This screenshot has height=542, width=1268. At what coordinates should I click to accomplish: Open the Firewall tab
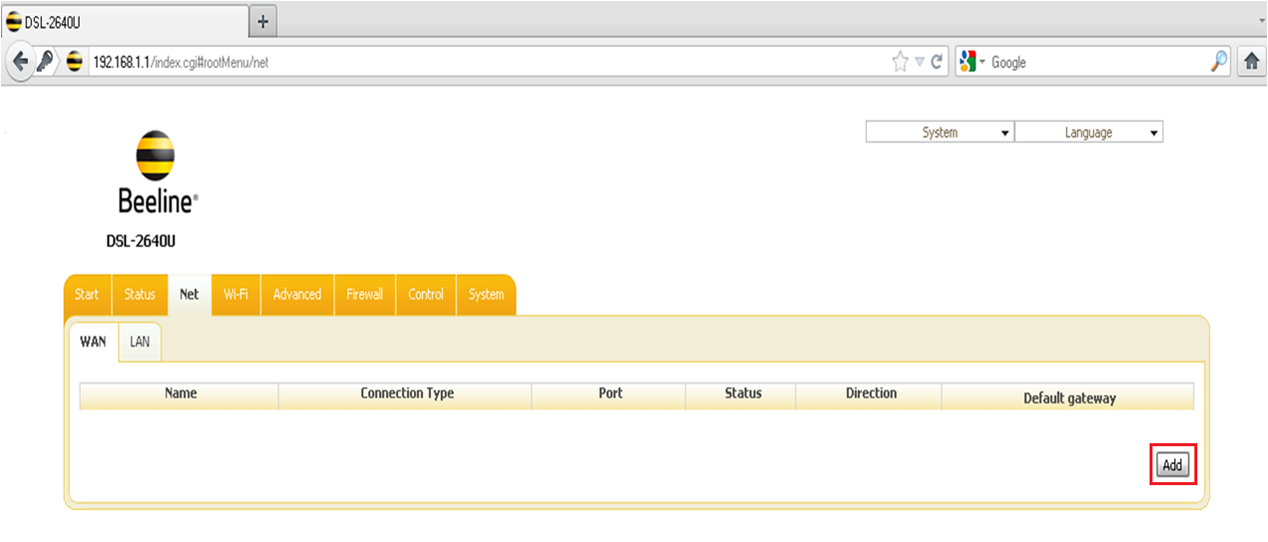pos(364,295)
